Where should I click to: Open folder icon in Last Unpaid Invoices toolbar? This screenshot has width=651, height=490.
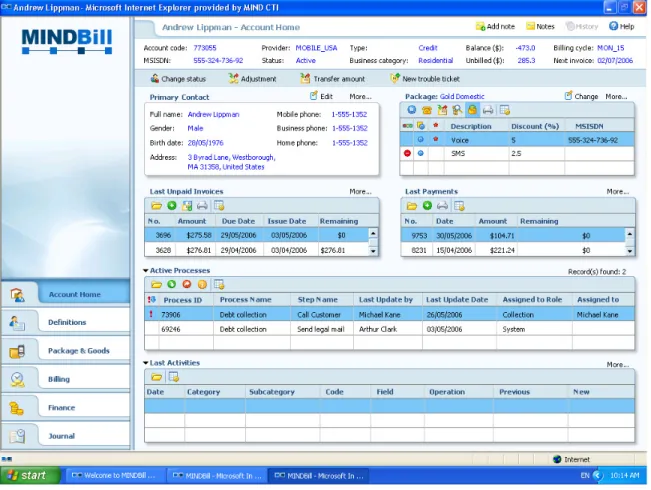click(156, 206)
